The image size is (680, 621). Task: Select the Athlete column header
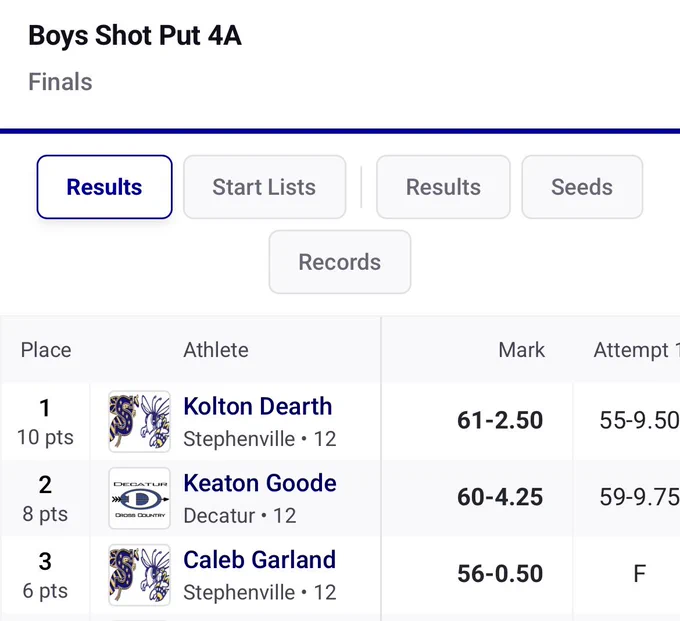216,350
